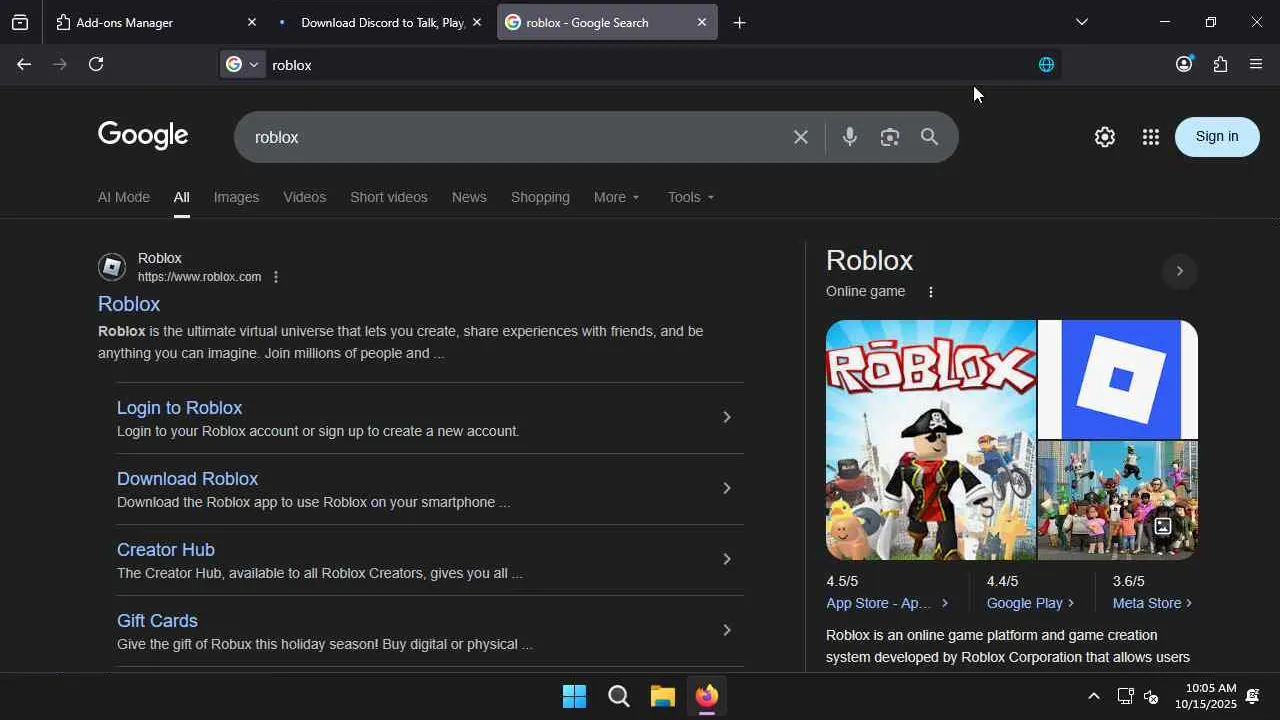This screenshot has width=1280, height=720.
Task: Submit search with the magnifier icon
Action: [x=929, y=137]
